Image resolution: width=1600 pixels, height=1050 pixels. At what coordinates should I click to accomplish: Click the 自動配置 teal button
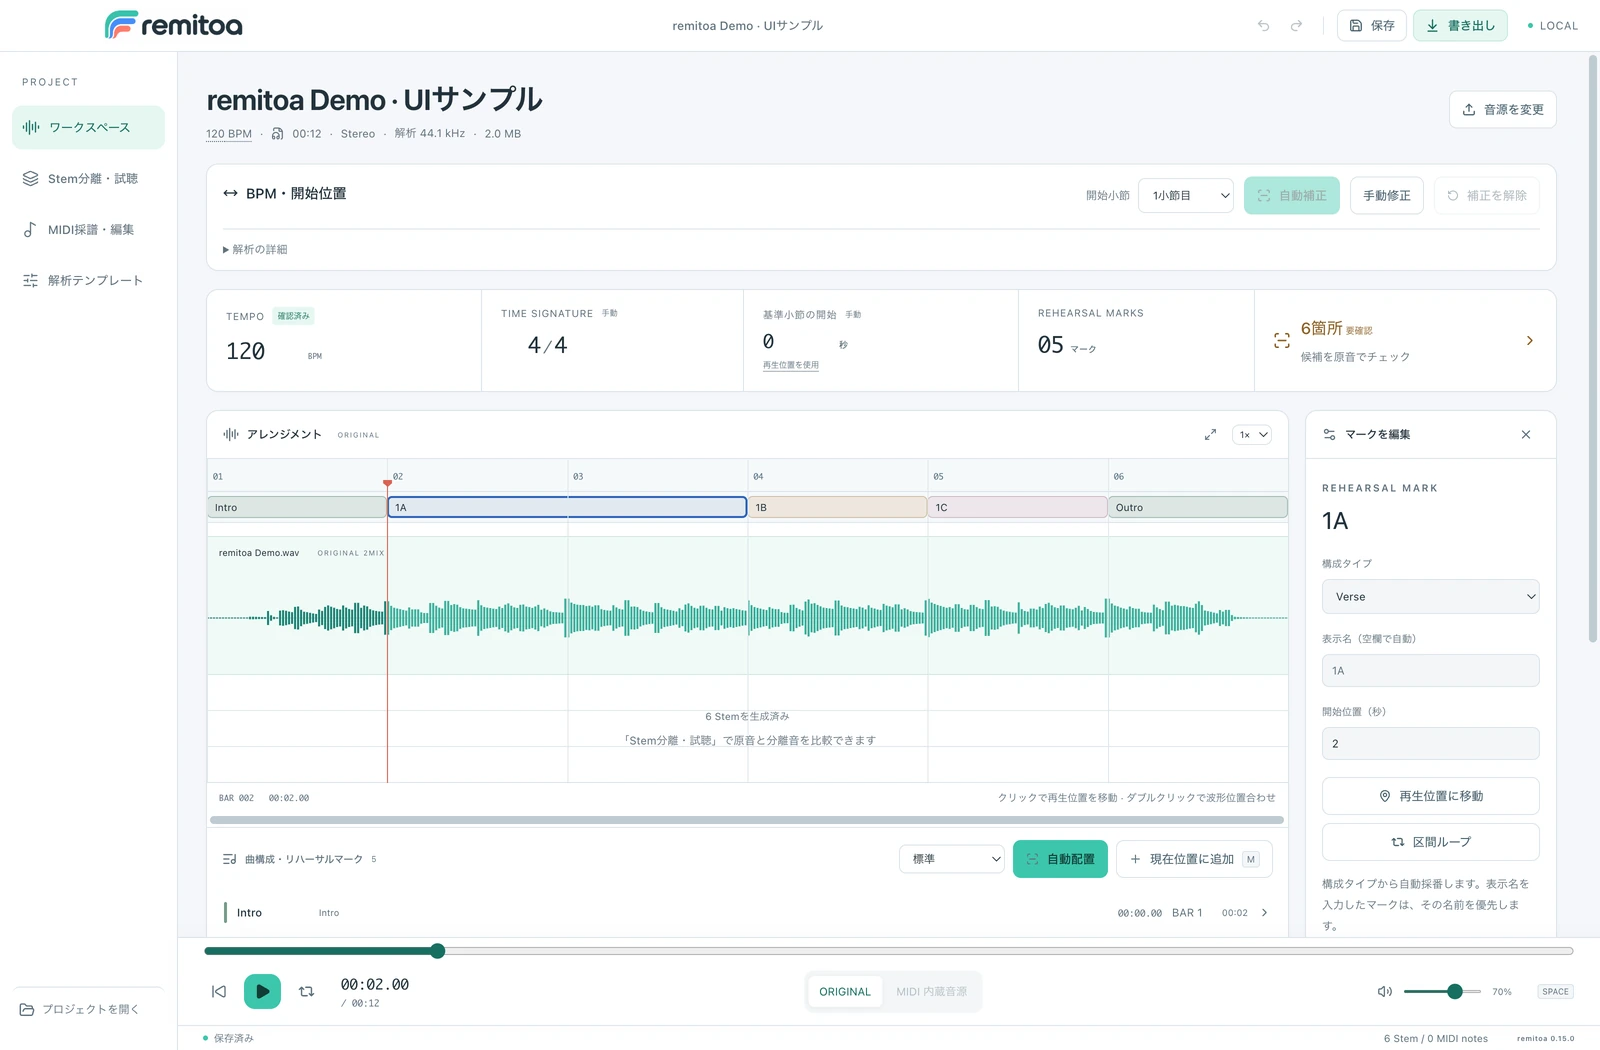[x=1060, y=859]
